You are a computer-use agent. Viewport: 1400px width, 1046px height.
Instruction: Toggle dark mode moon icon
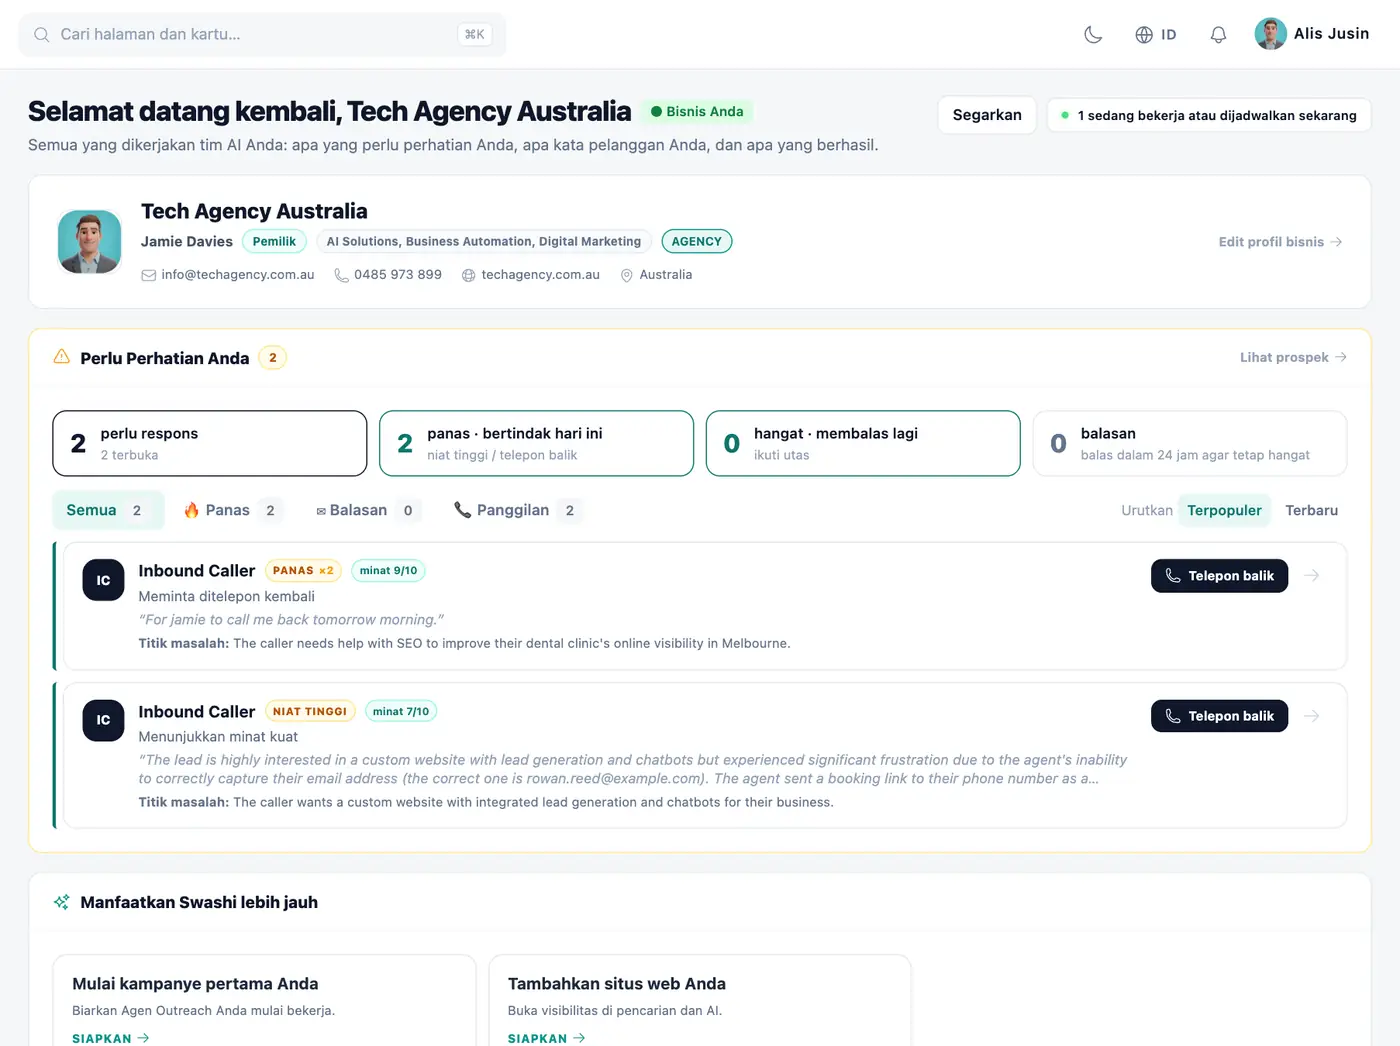click(1093, 34)
